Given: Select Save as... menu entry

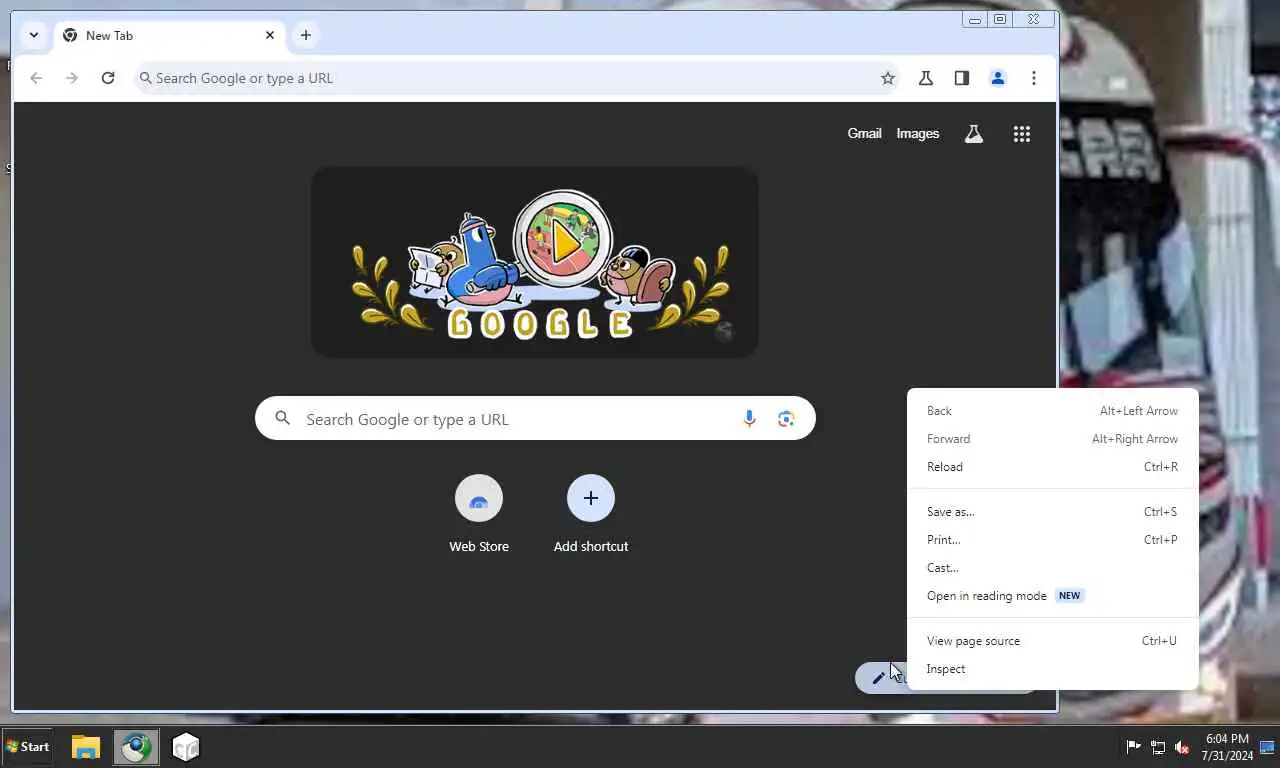Looking at the screenshot, I should coord(1052,512).
